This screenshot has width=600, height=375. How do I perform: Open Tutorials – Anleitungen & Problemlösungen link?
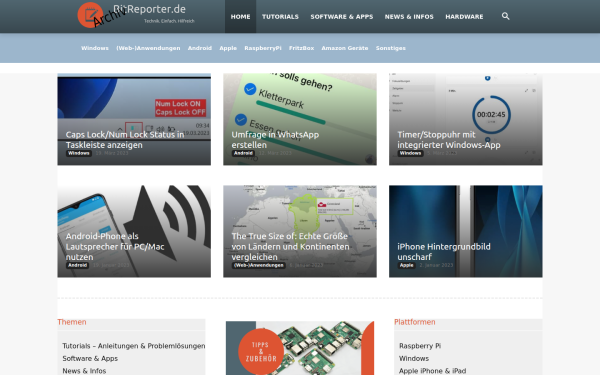click(134, 346)
